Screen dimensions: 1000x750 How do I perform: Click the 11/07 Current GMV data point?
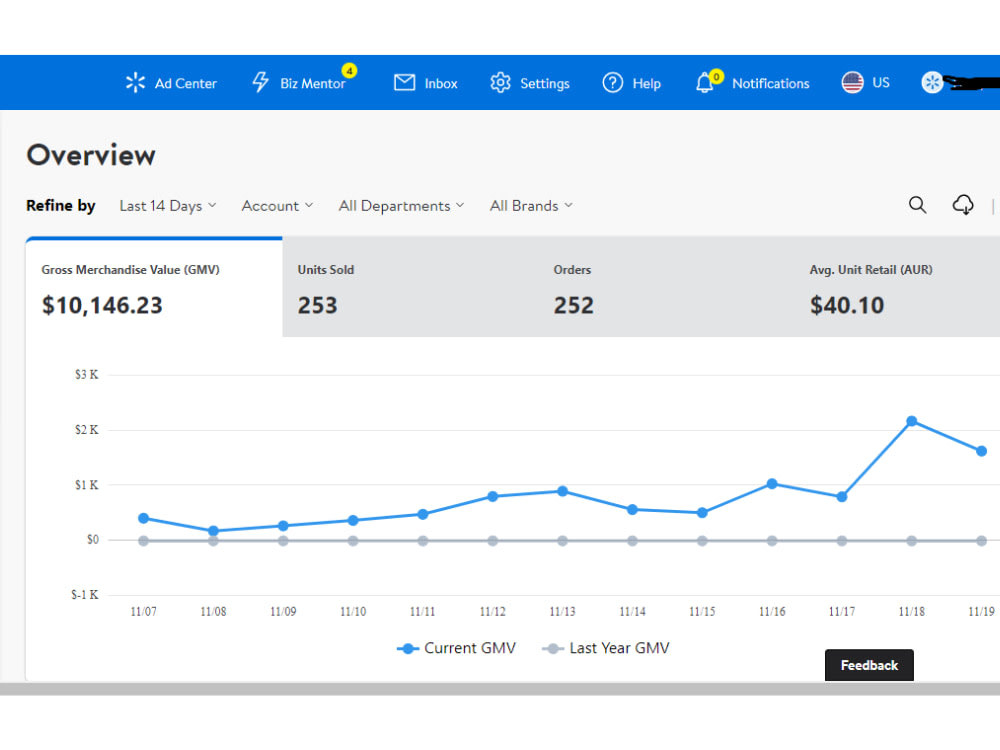coord(143,518)
